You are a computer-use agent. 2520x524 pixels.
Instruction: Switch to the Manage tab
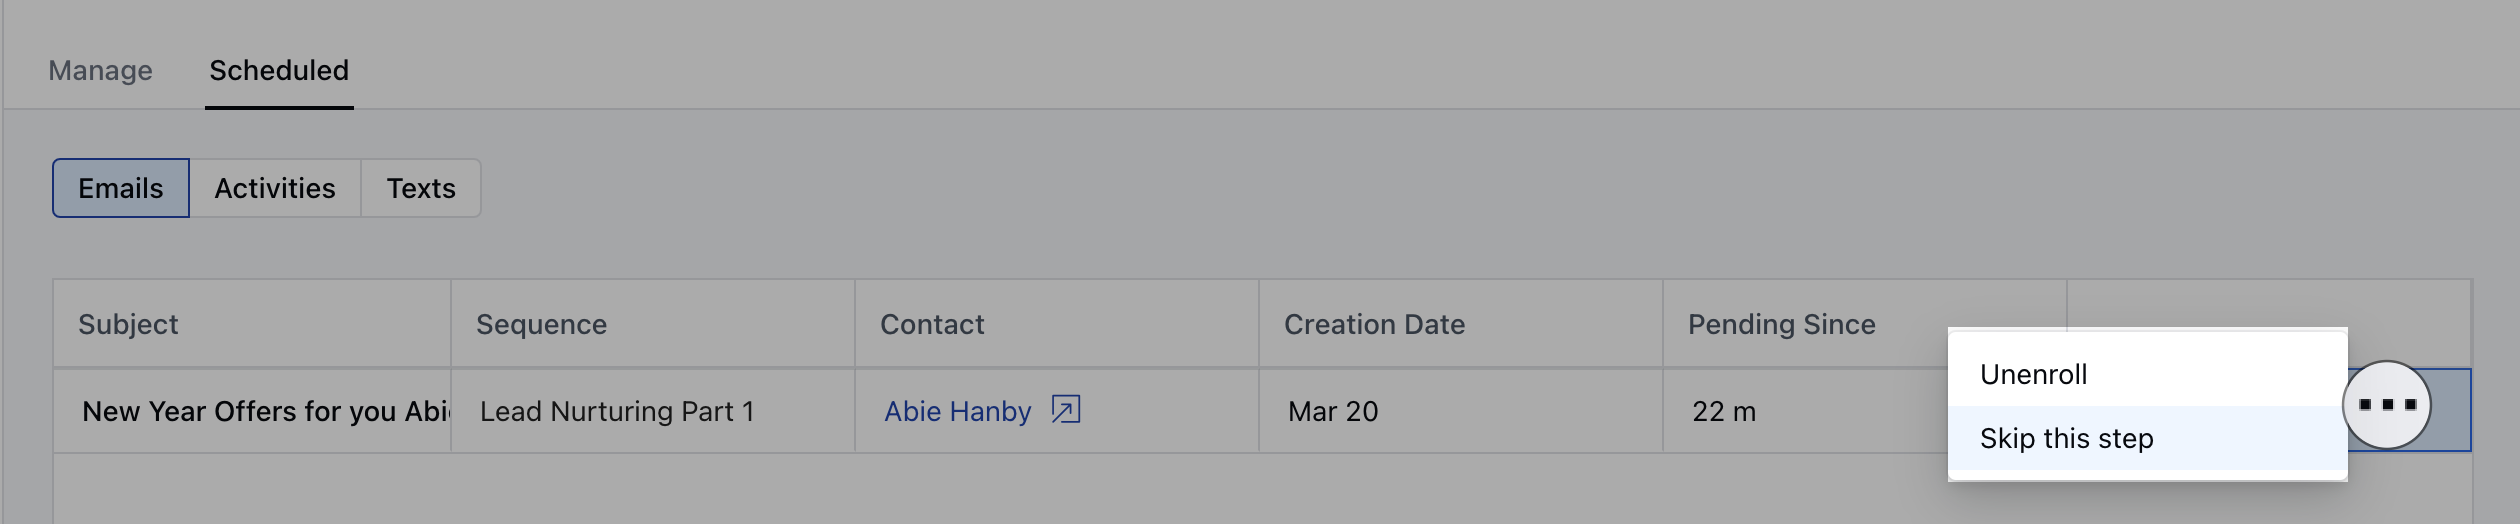pos(100,70)
